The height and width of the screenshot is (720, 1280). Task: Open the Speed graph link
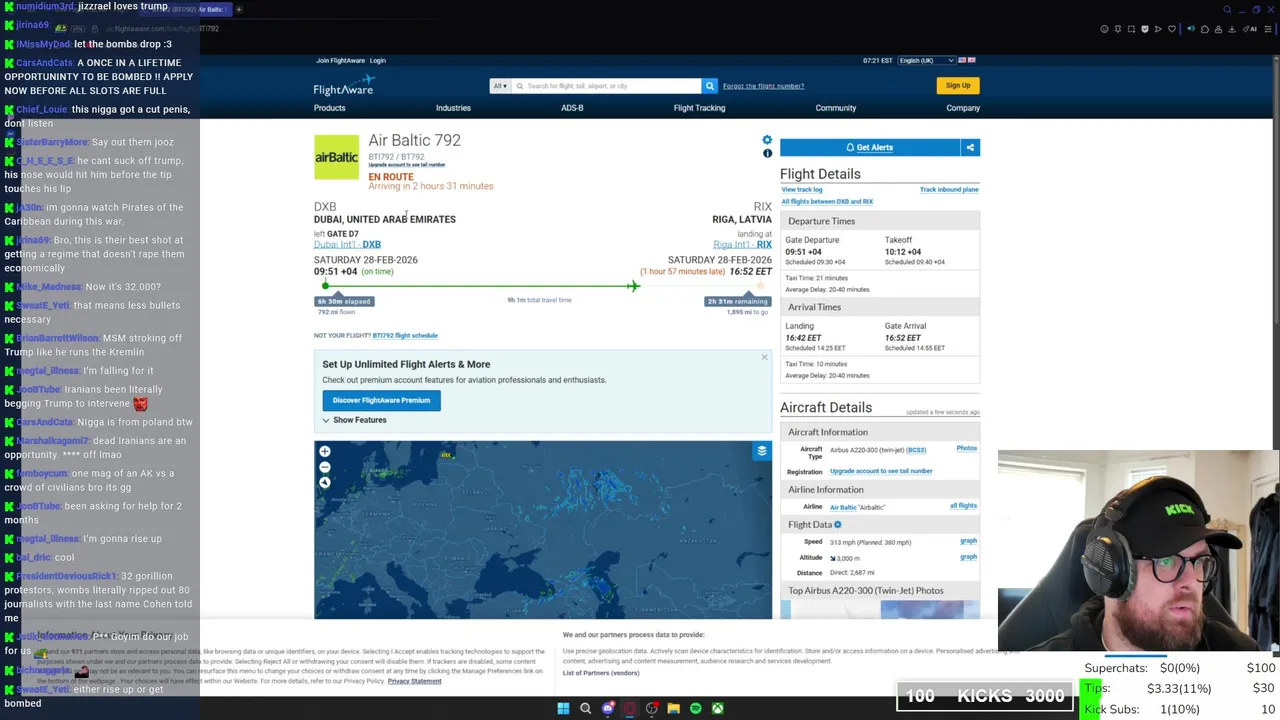pyautogui.click(x=968, y=541)
